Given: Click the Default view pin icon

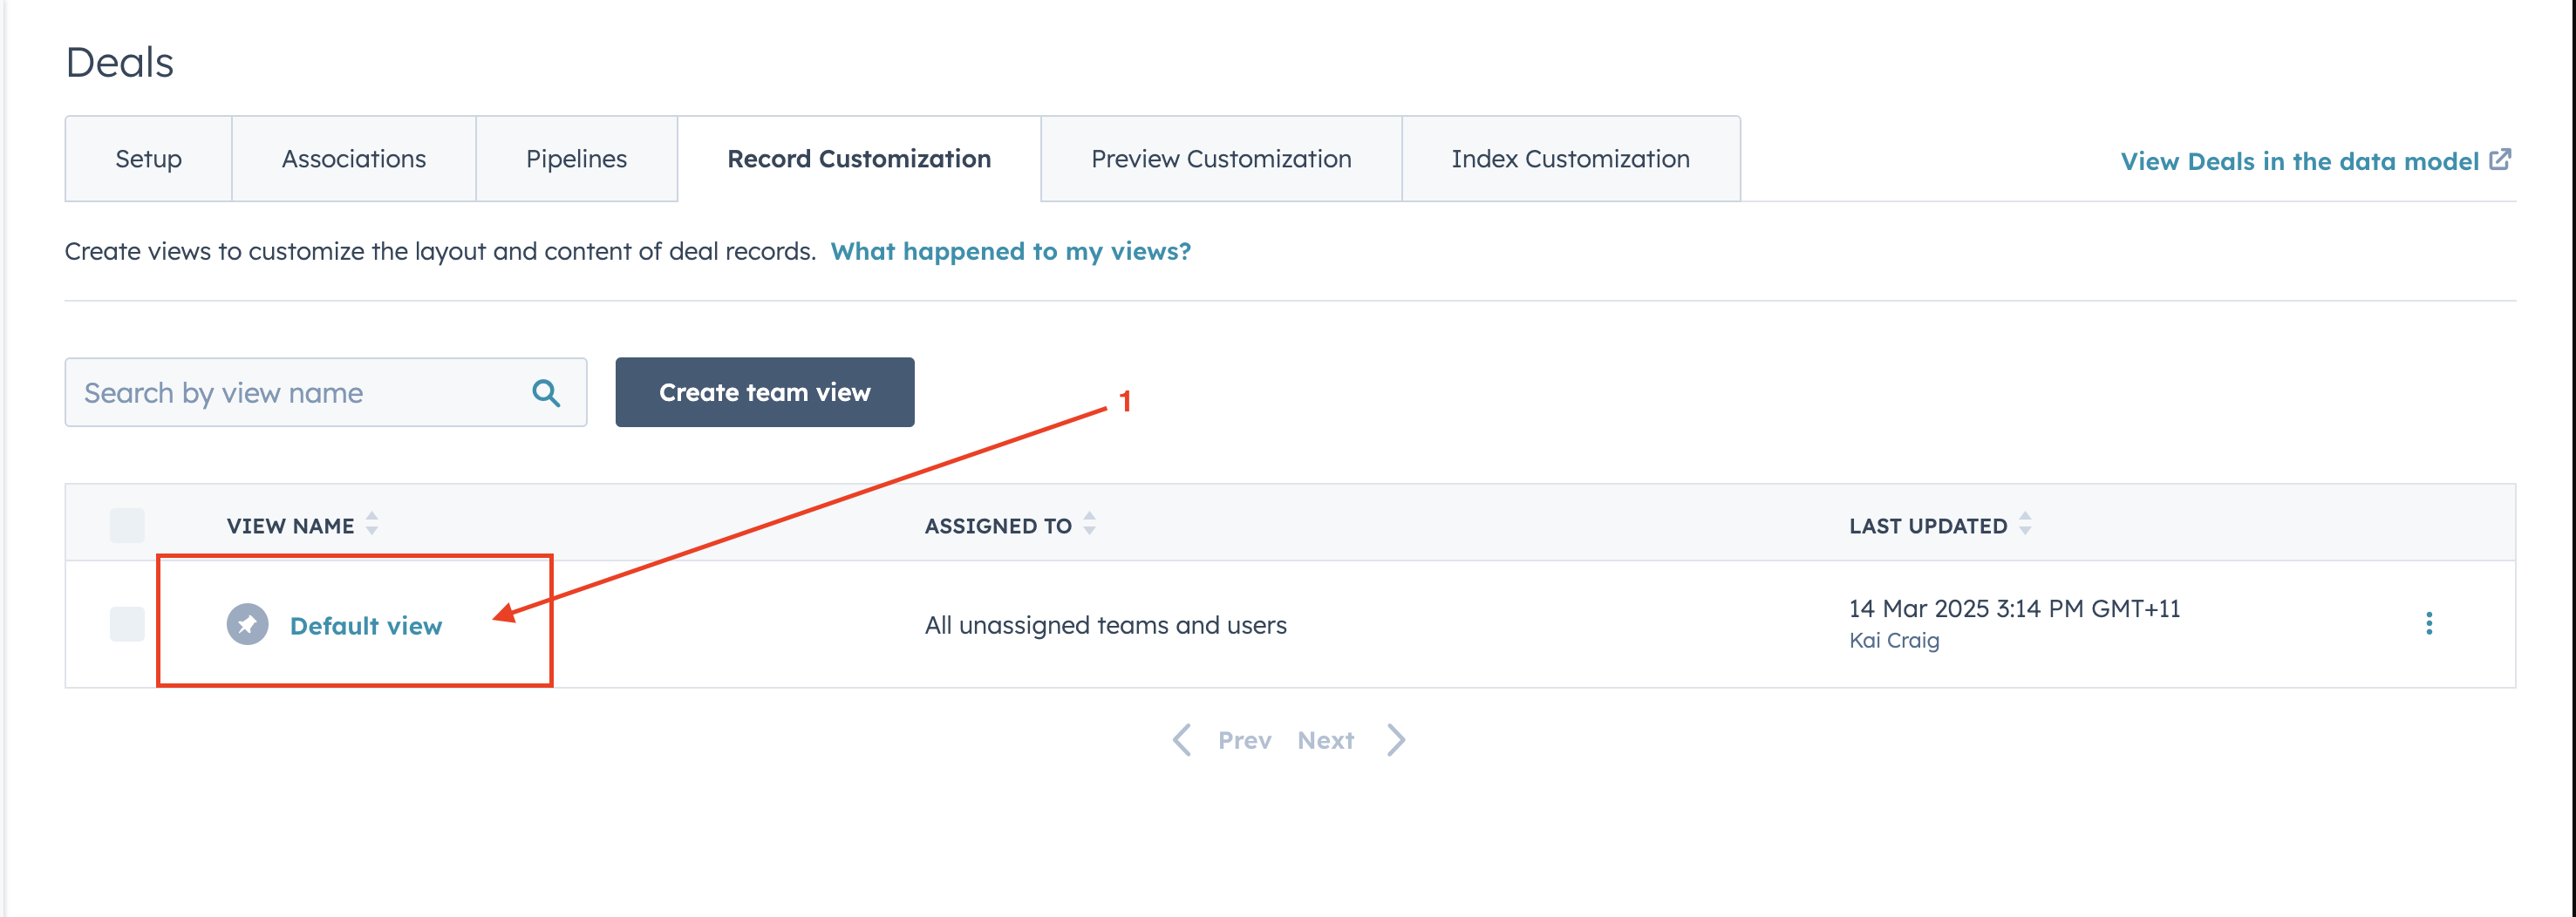Looking at the screenshot, I should 247,625.
